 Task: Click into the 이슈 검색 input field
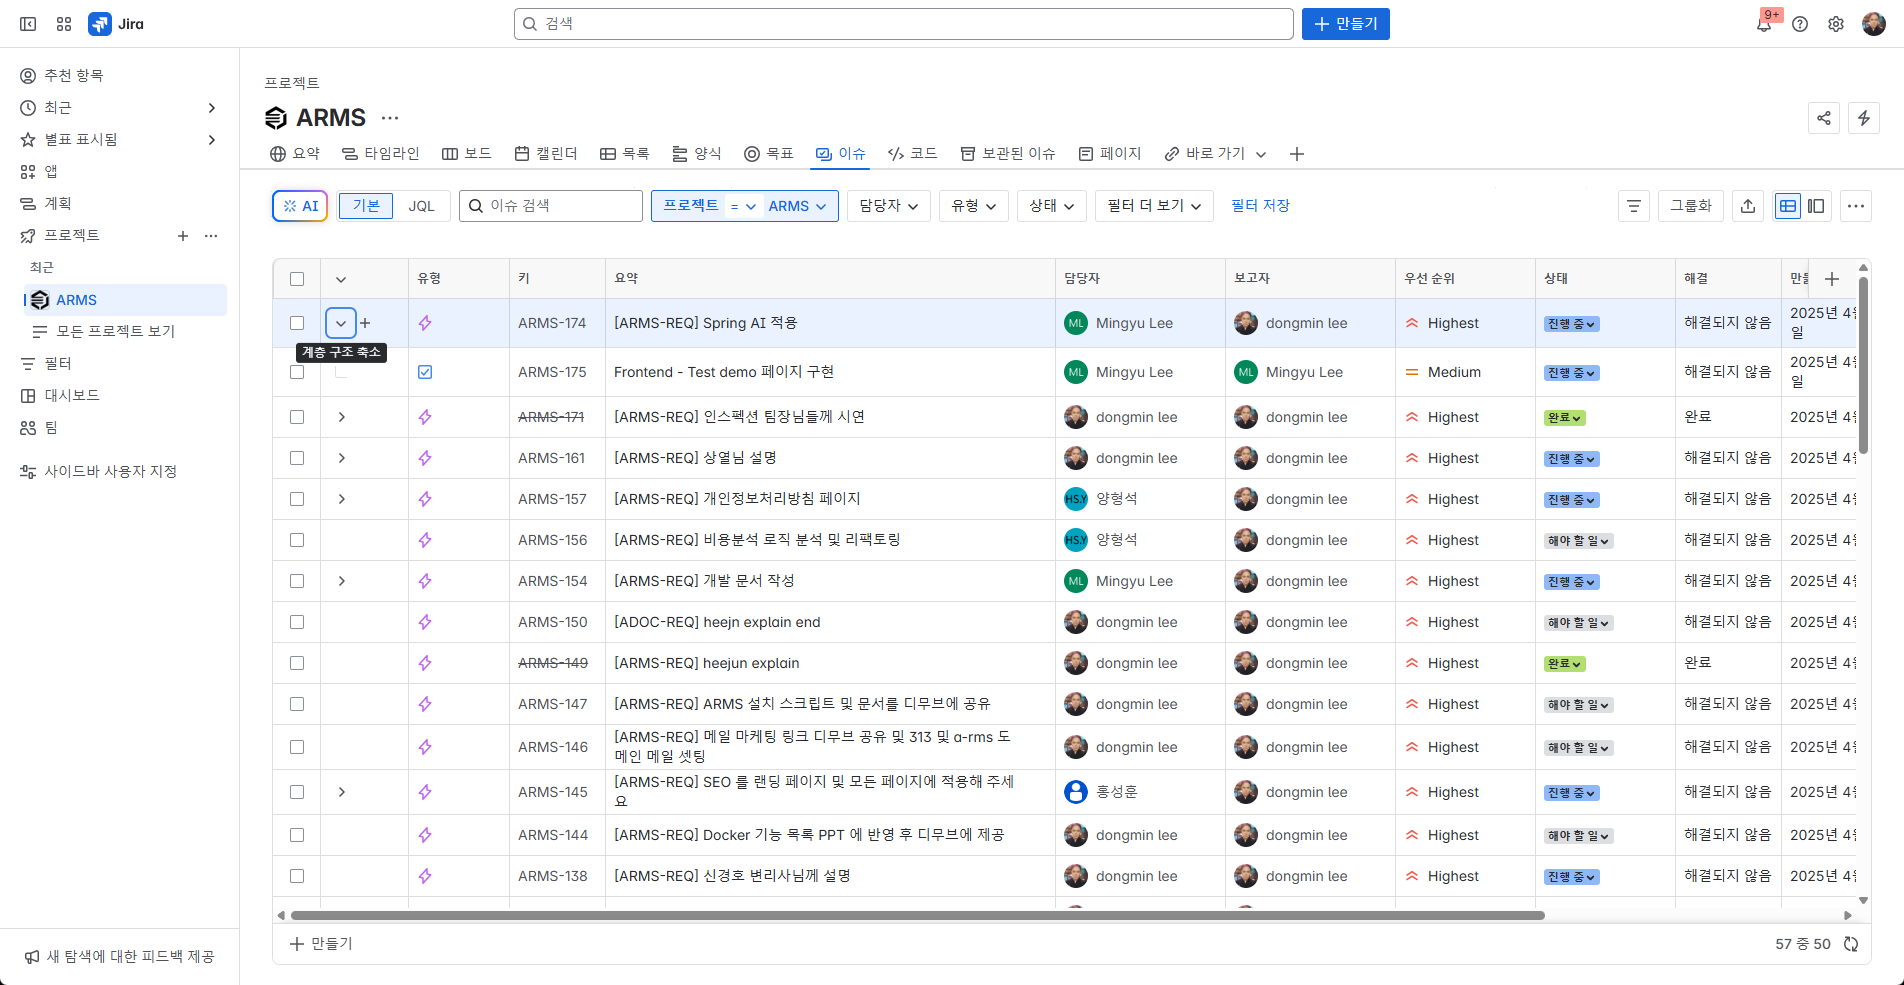pos(560,206)
